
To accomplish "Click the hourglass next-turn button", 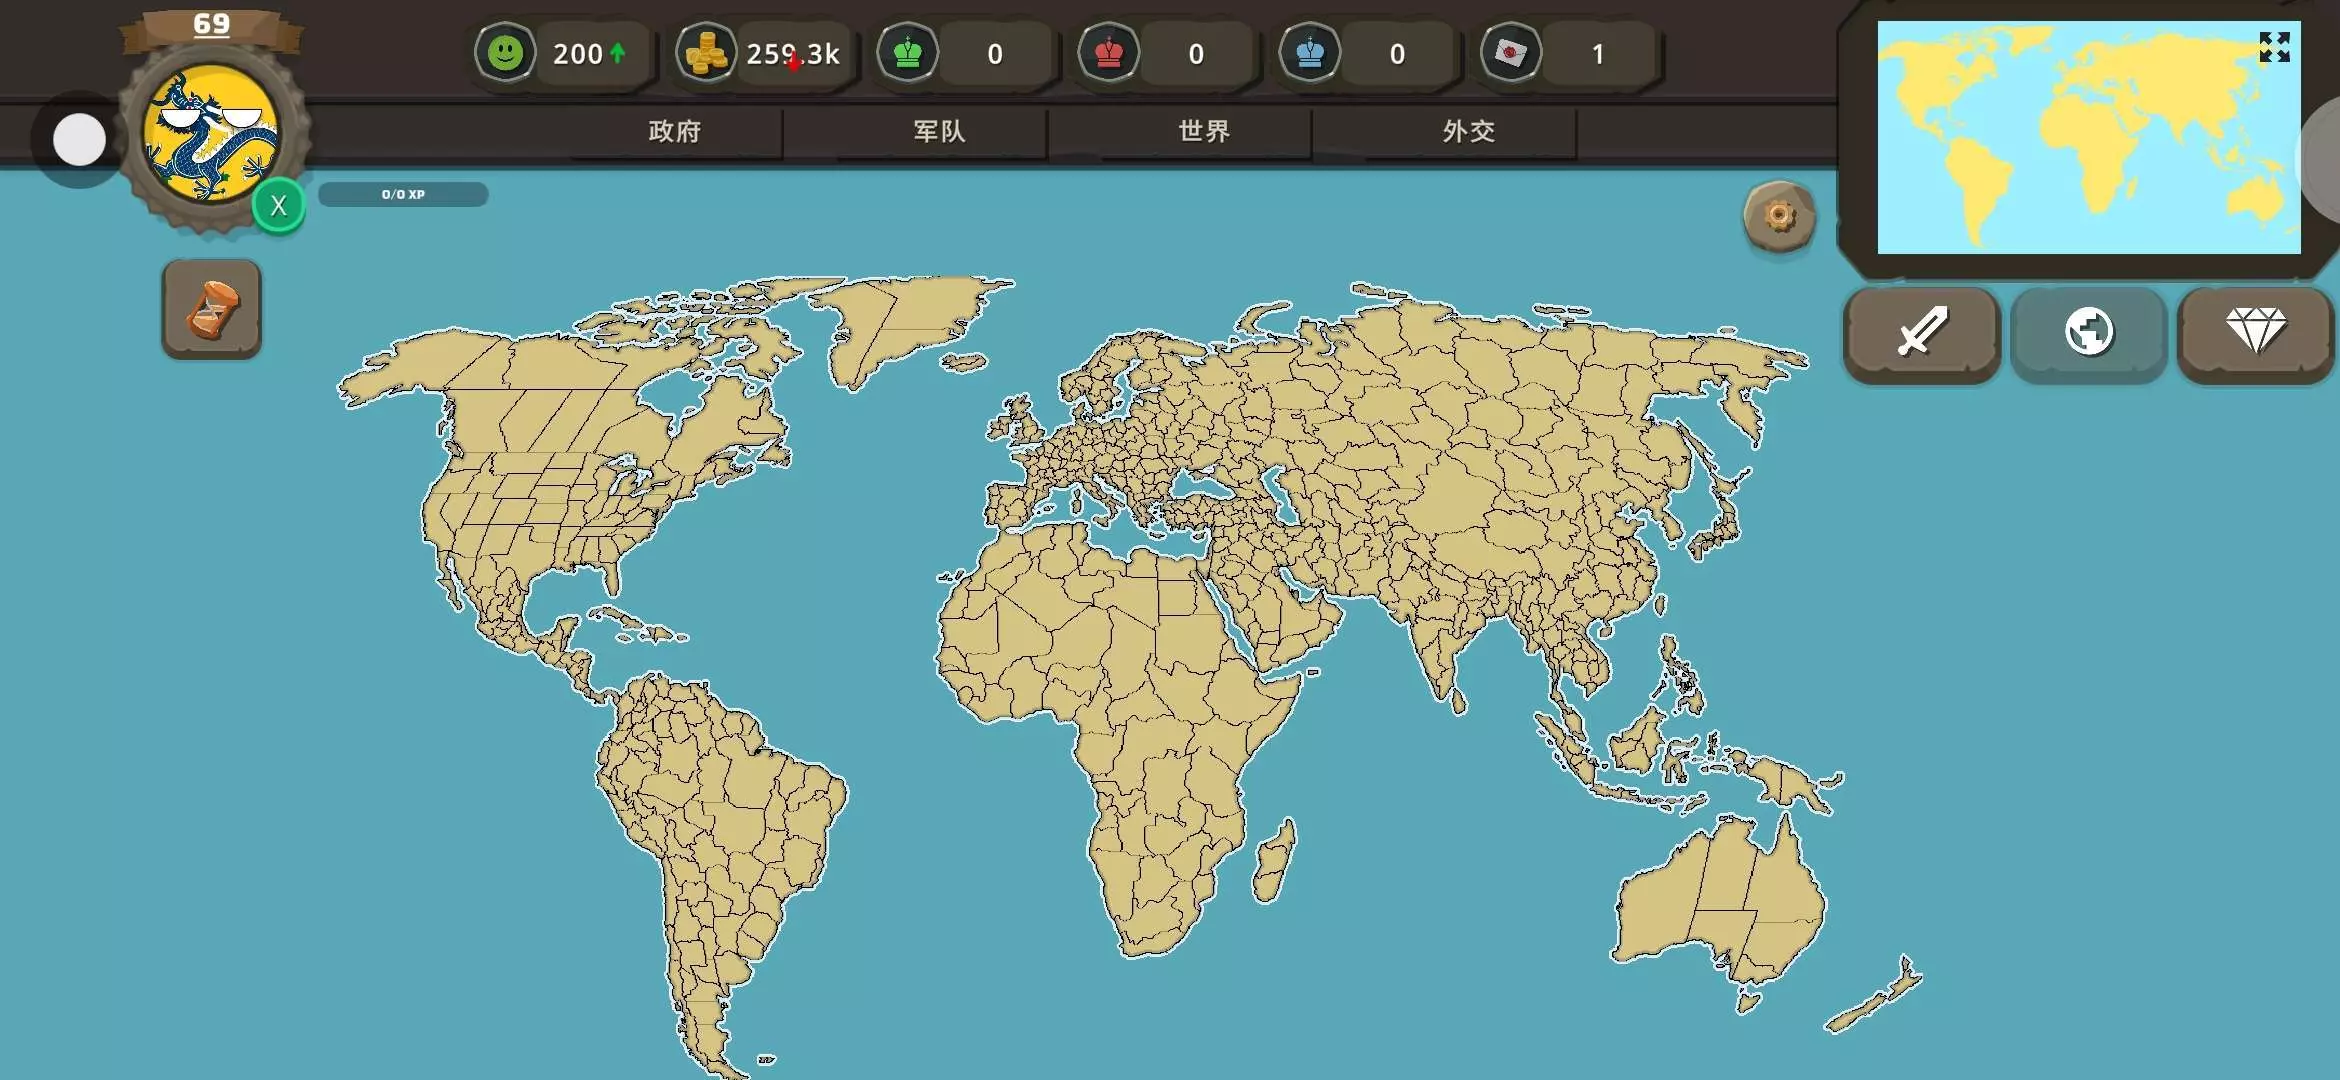I will click(x=211, y=309).
